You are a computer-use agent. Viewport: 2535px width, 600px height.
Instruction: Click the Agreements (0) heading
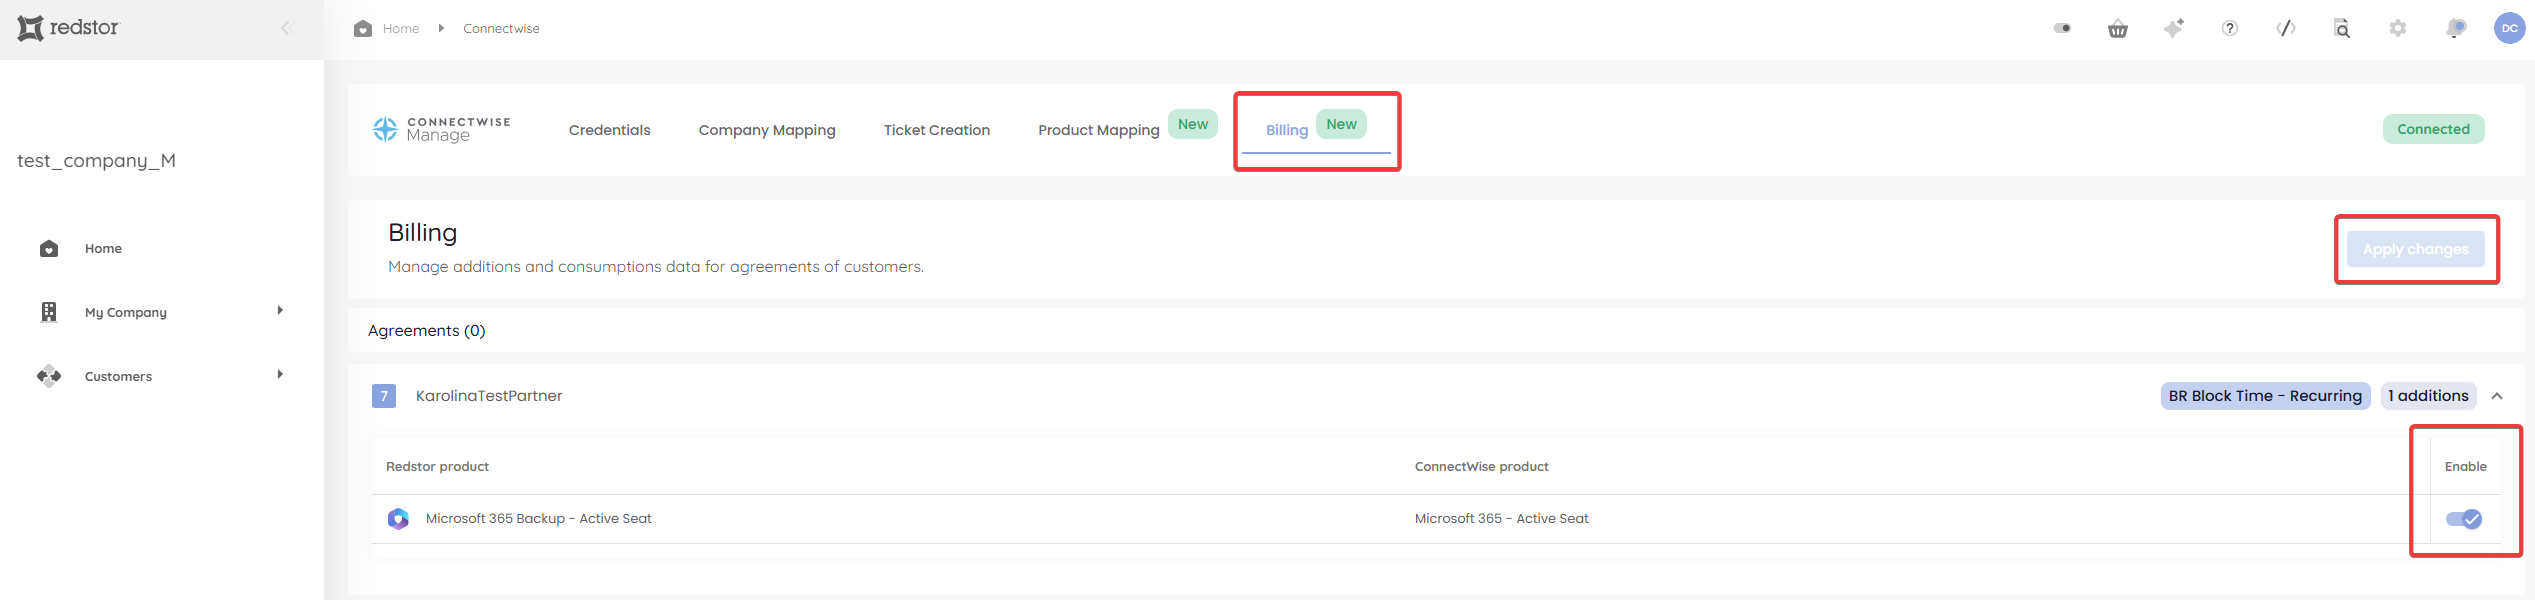coord(427,331)
